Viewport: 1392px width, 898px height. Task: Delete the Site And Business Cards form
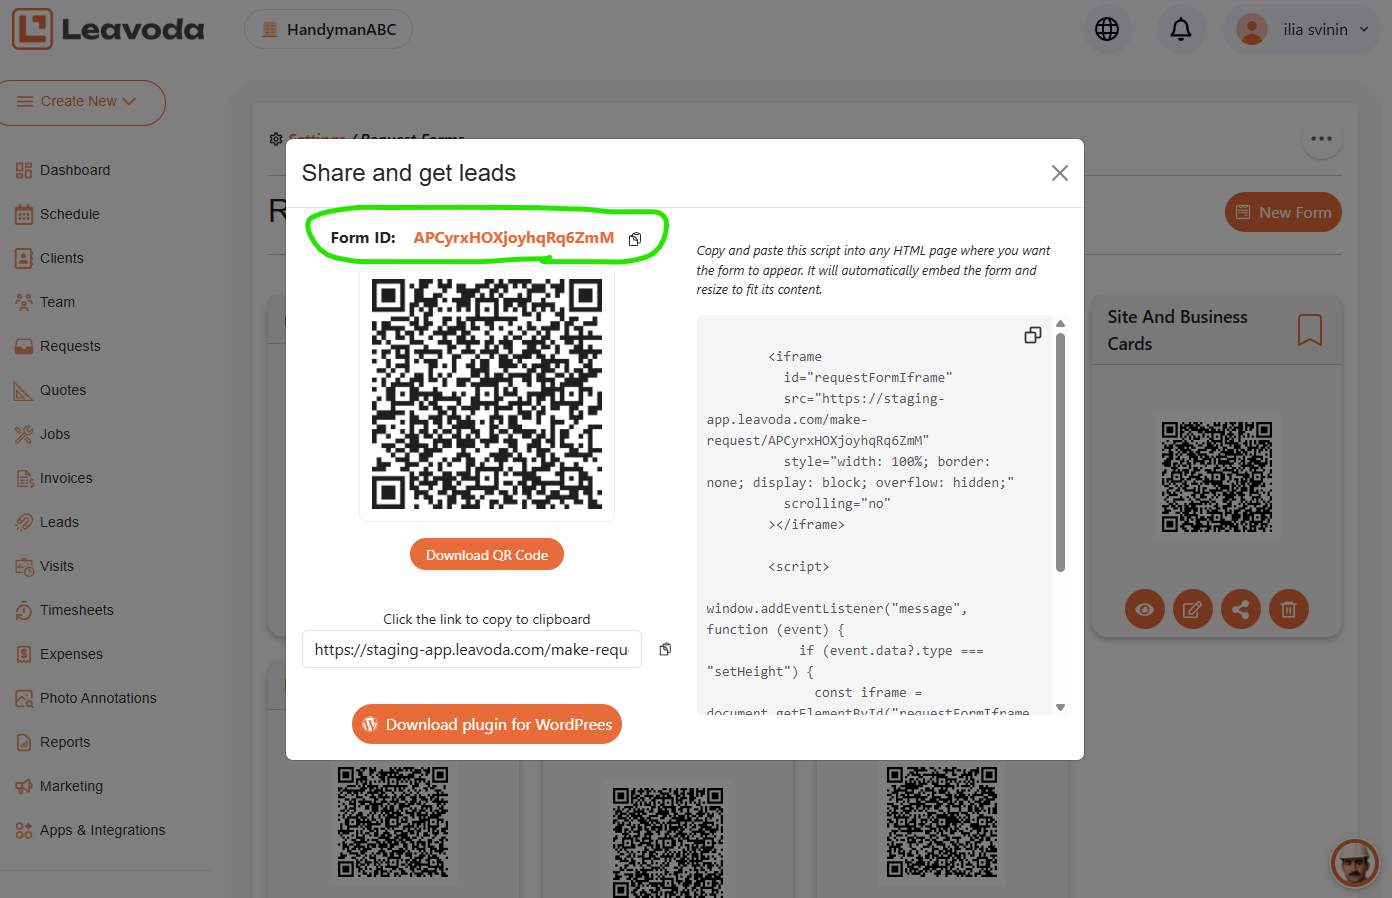click(1289, 609)
